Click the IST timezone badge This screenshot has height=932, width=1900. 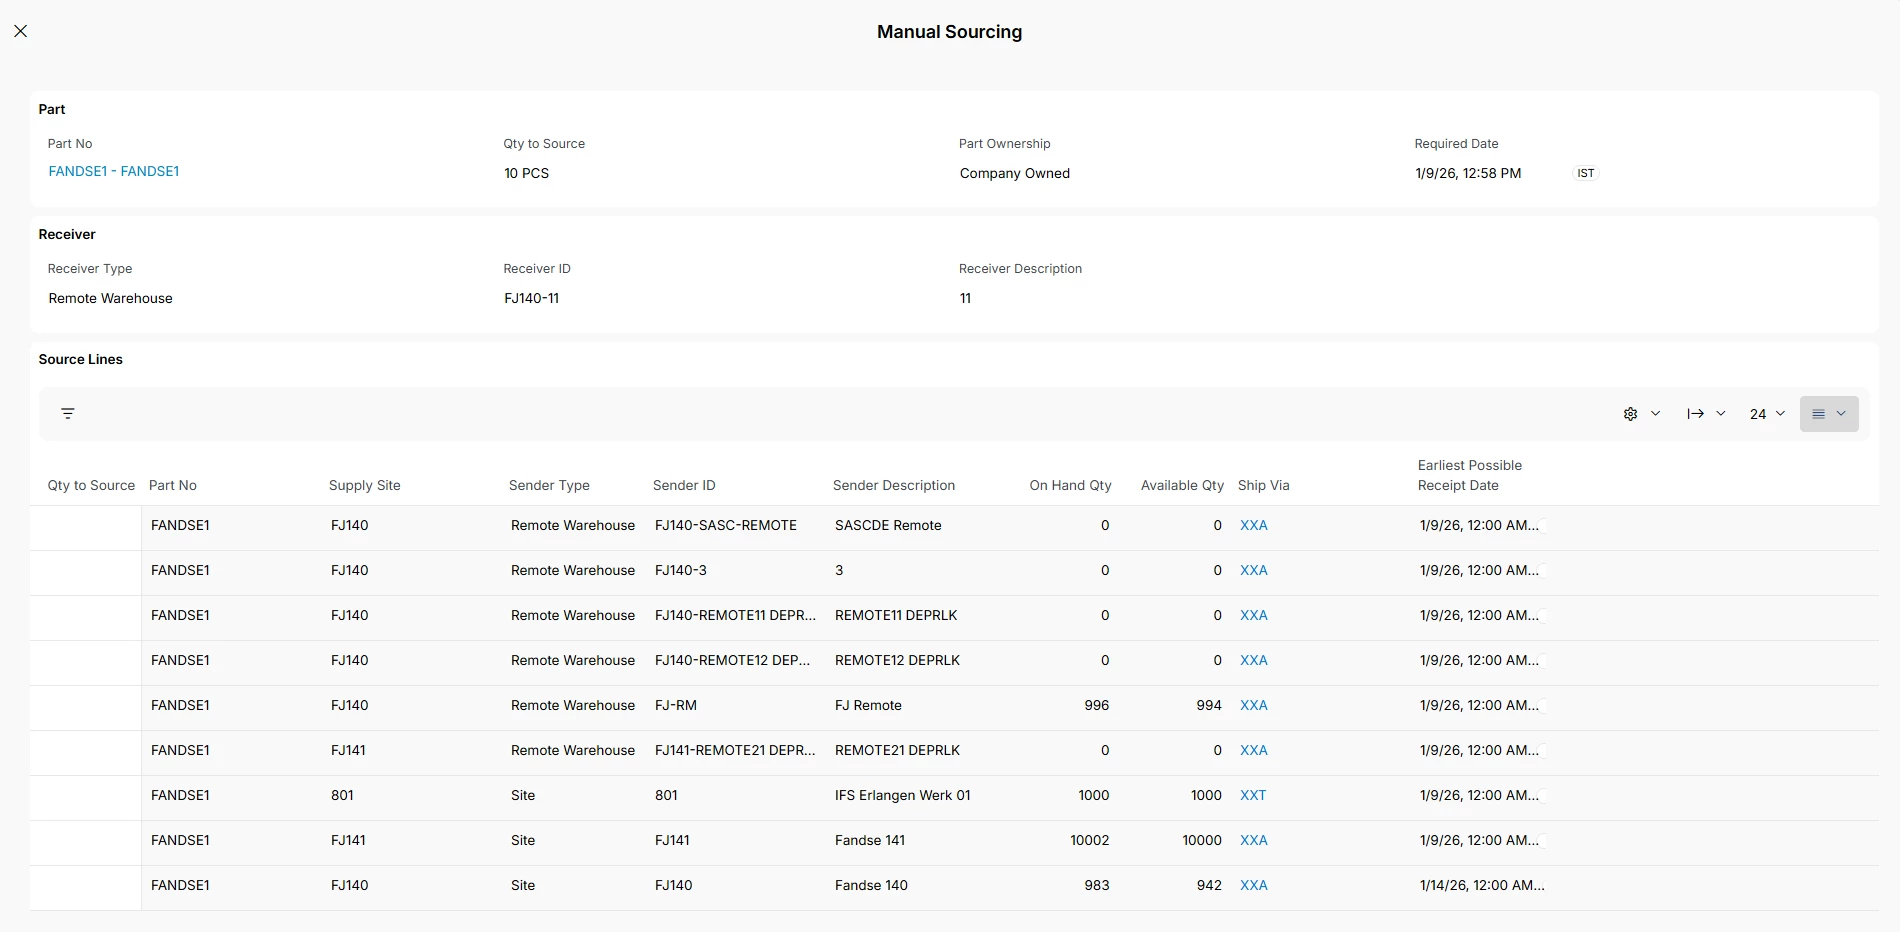pos(1585,173)
